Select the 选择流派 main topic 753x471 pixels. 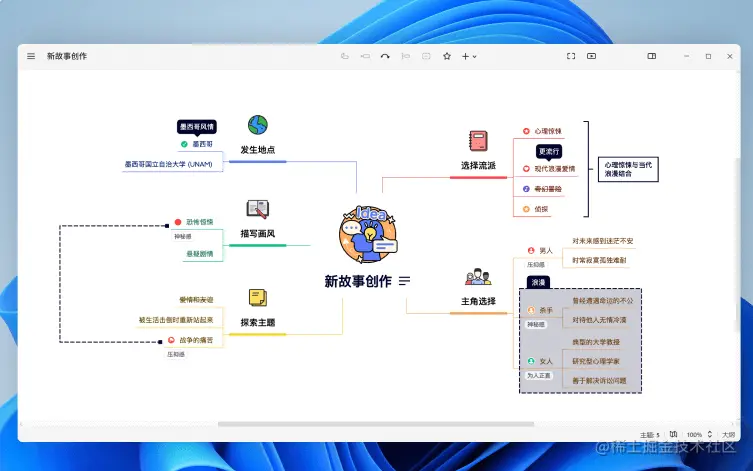pos(478,166)
